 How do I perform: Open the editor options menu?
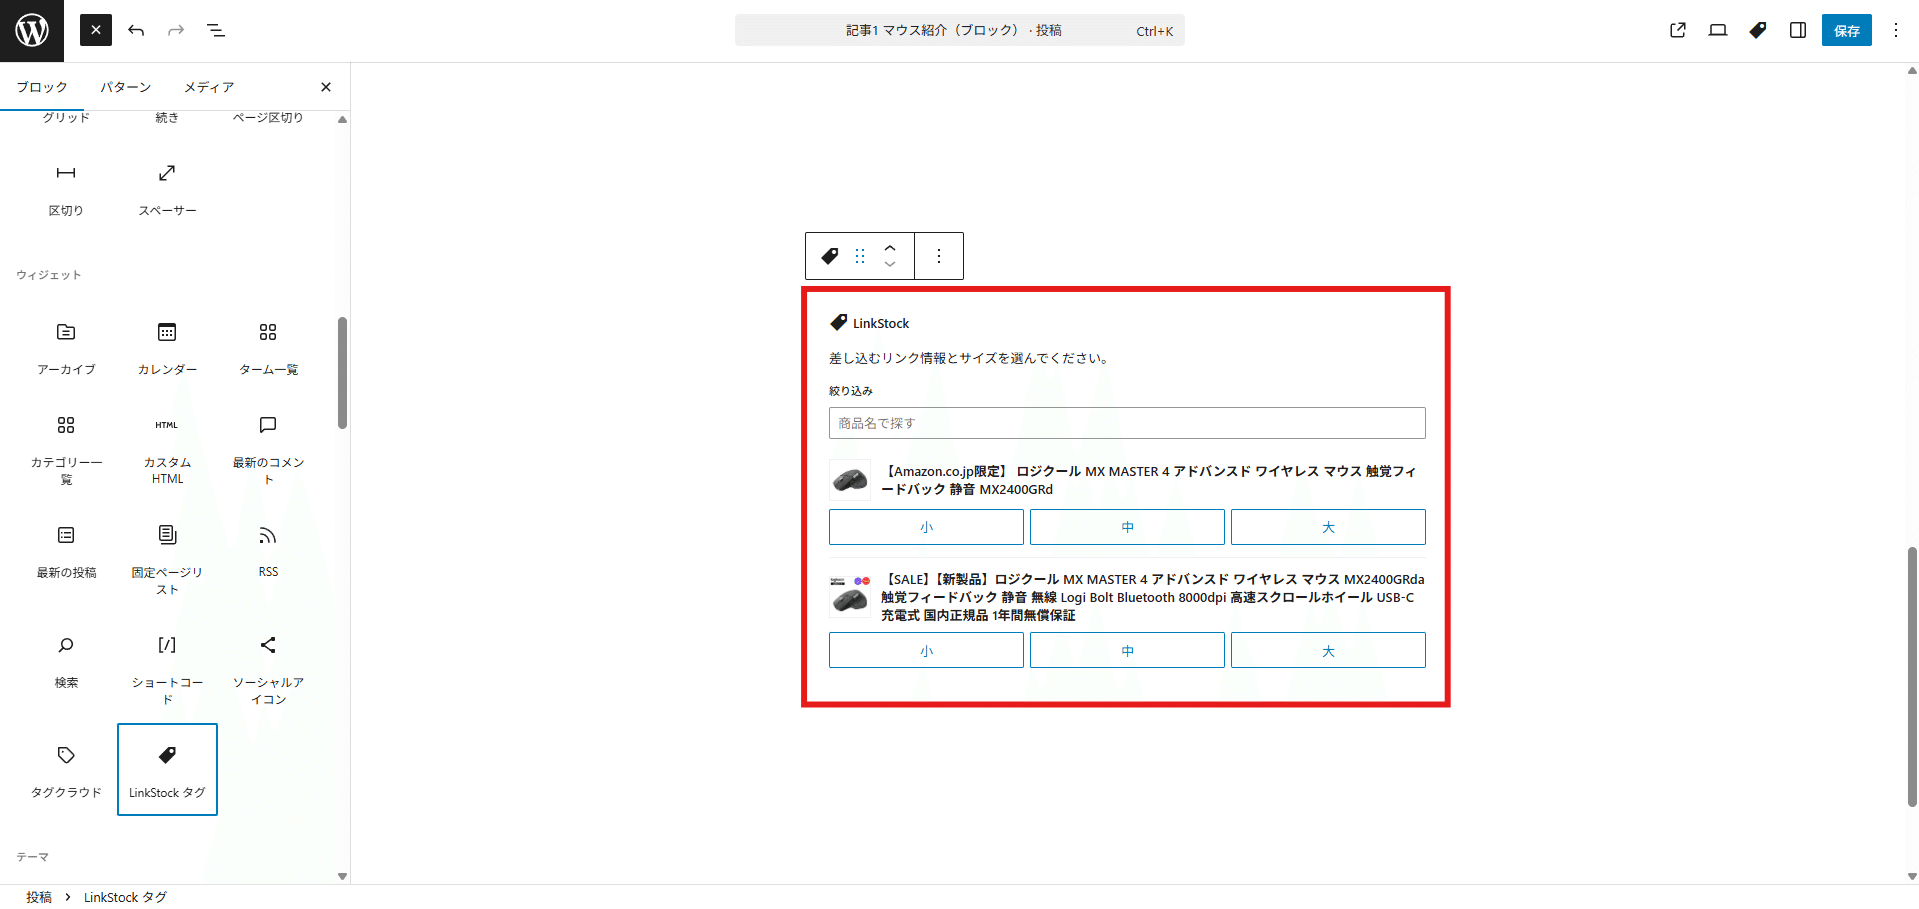(x=1896, y=30)
